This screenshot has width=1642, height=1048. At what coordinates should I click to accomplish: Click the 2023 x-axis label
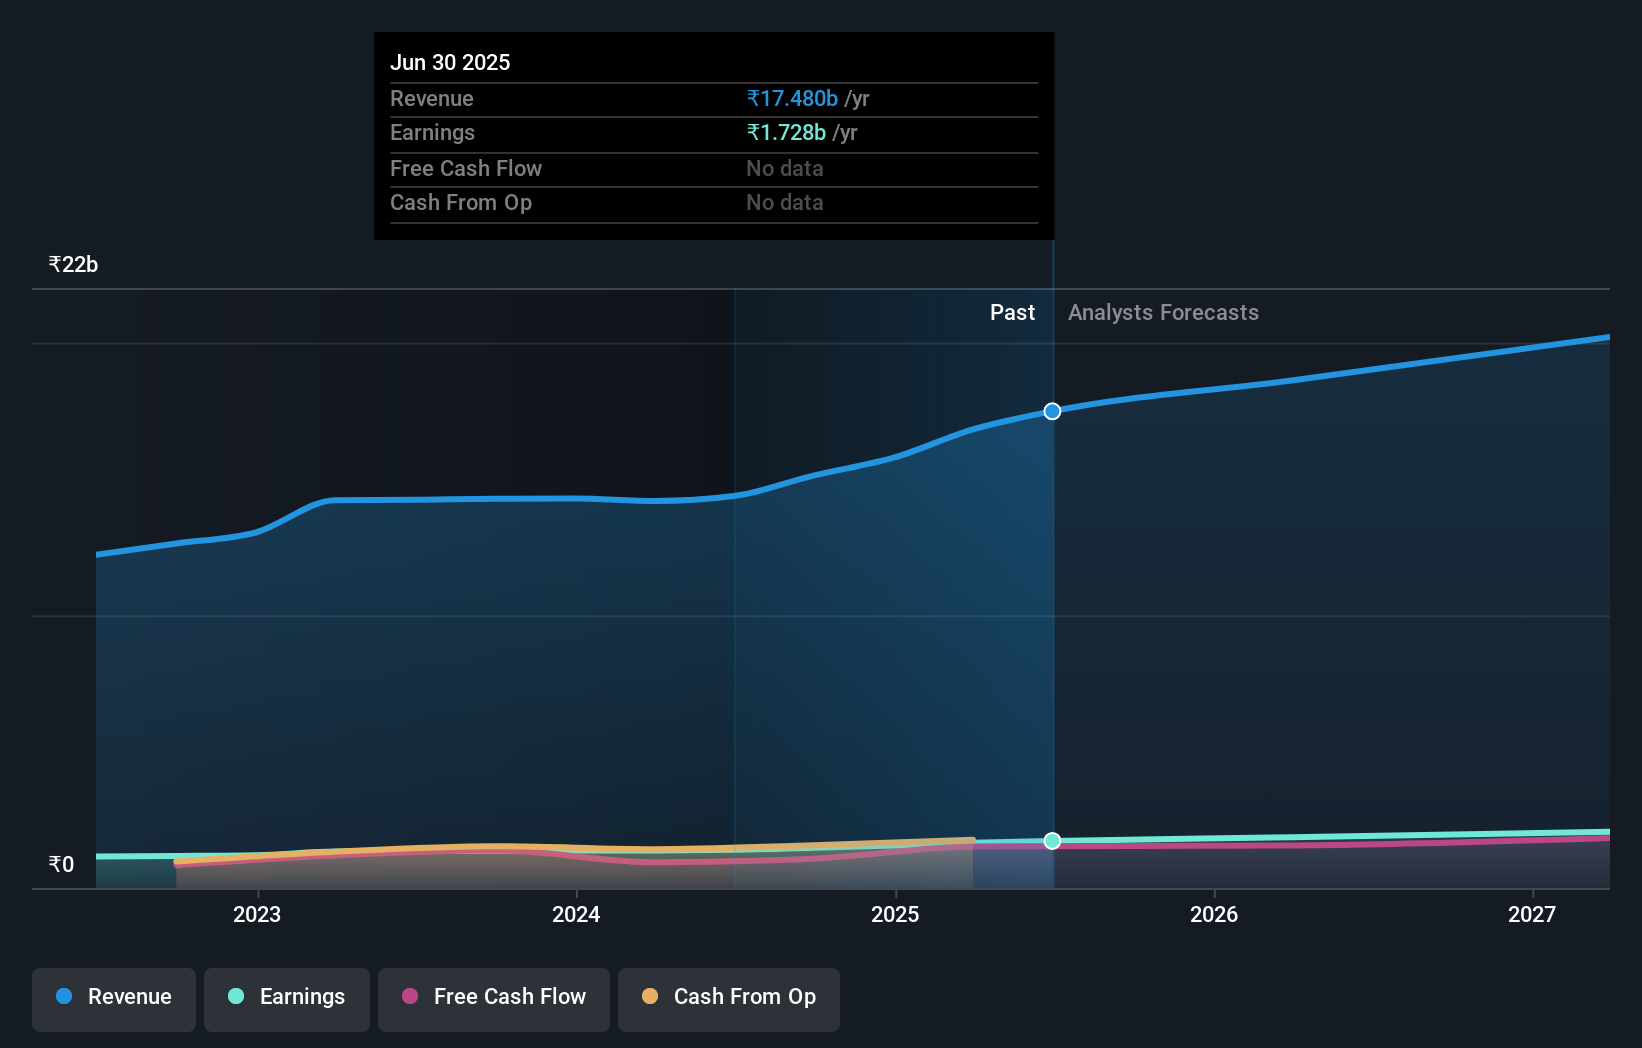[257, 914]
